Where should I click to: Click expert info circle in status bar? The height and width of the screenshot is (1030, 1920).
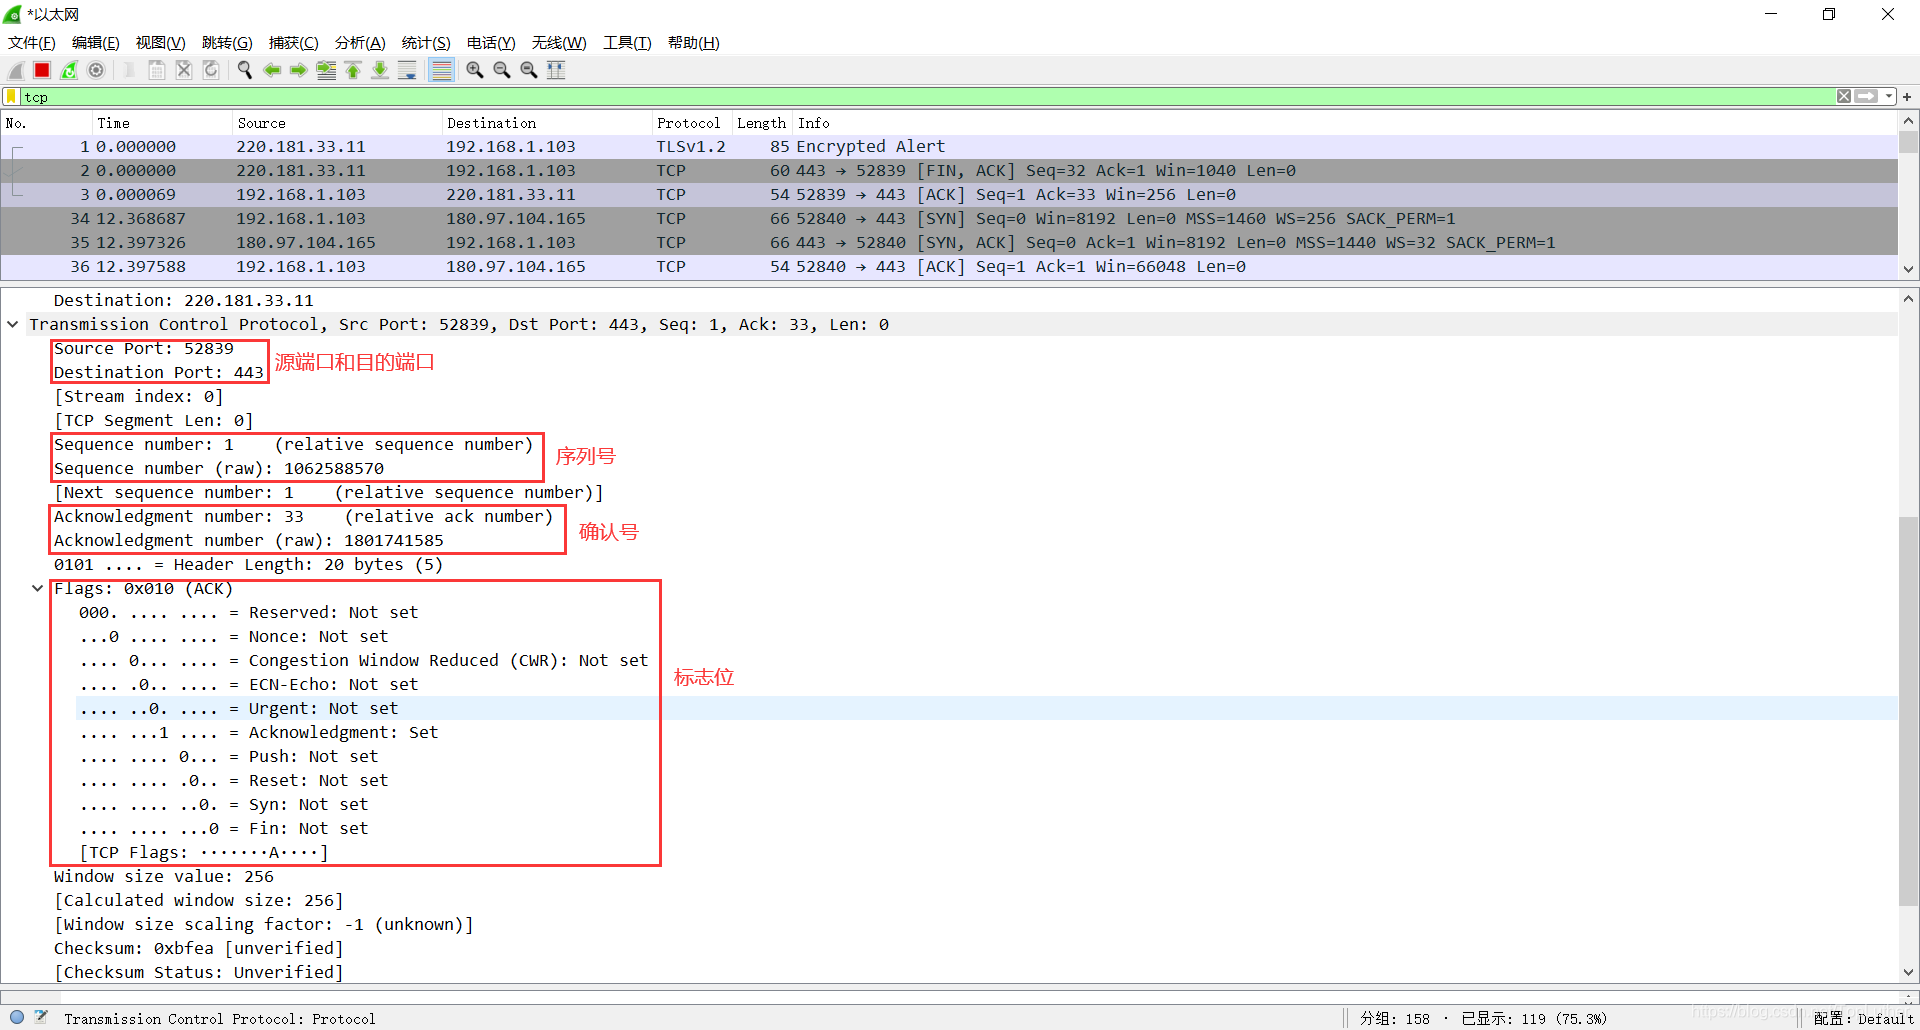[17, 1017]
